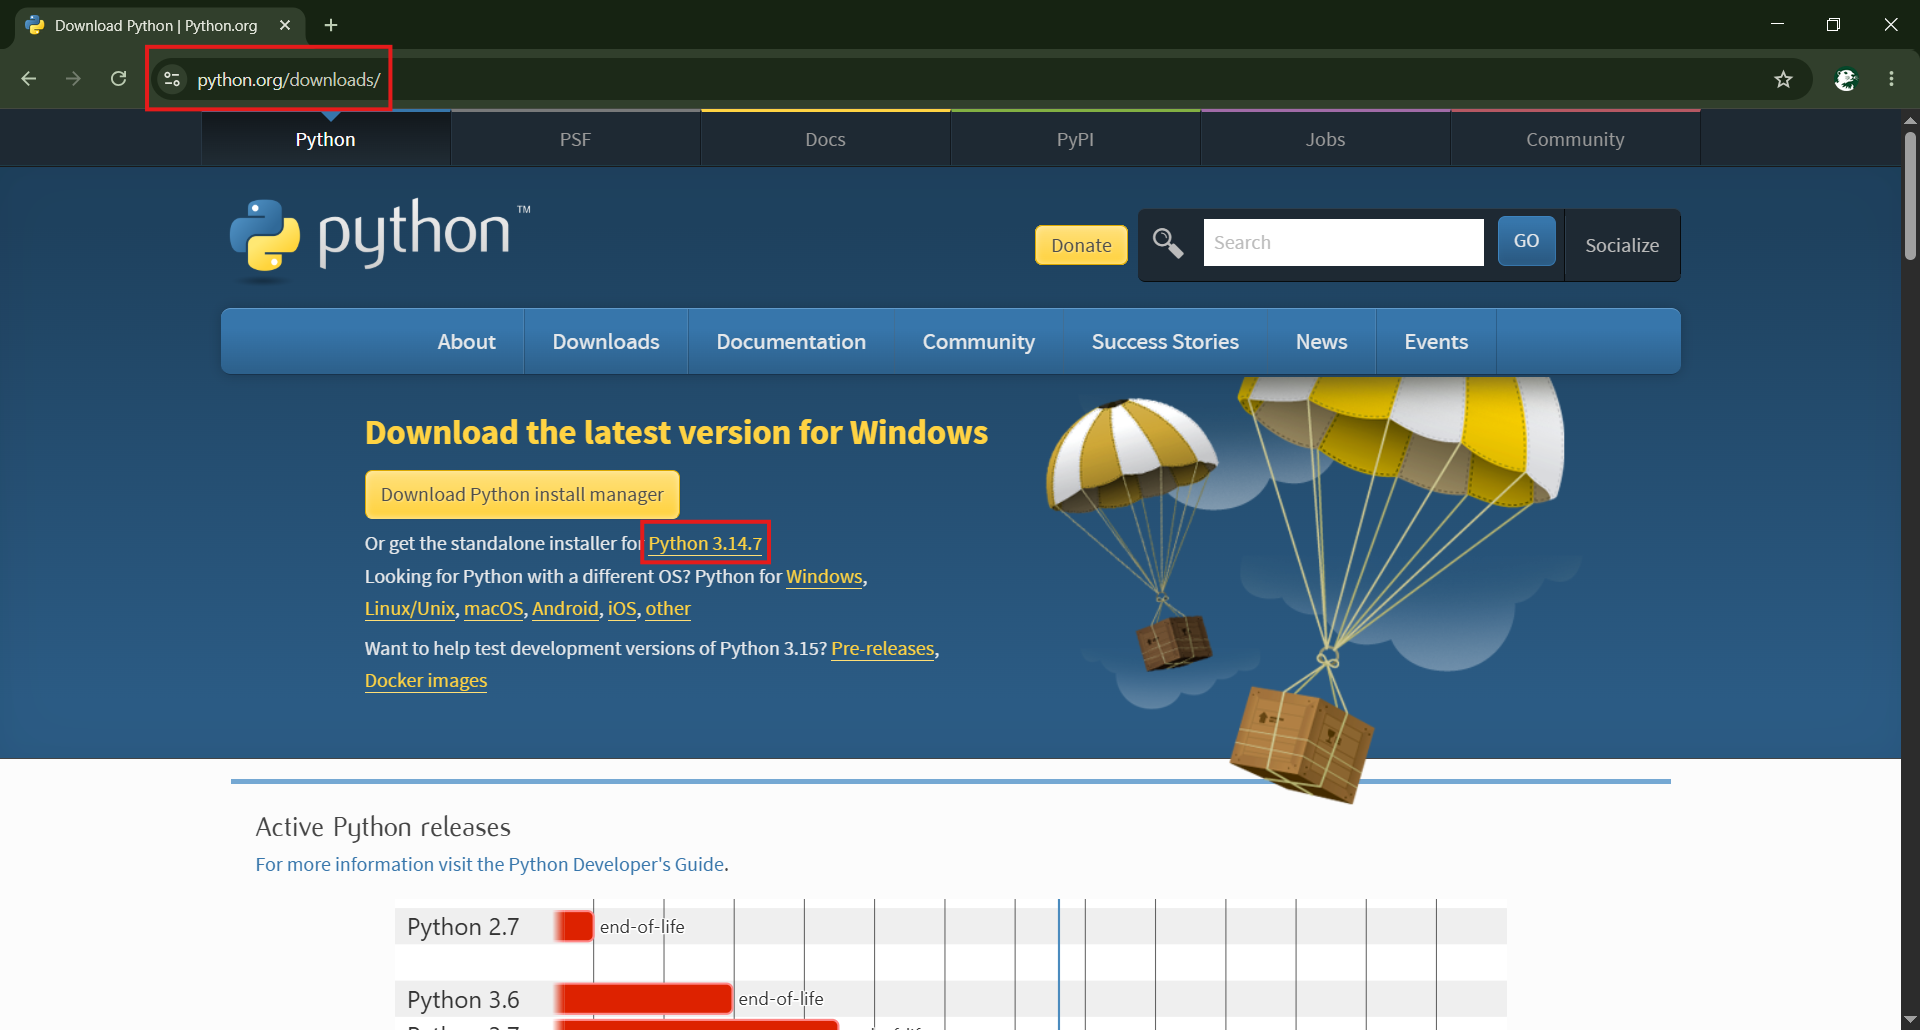Image resolution: width=1920 pixels, height=1030 pixels.
Task: Select the PyPI top tab
Action: 1075,139
